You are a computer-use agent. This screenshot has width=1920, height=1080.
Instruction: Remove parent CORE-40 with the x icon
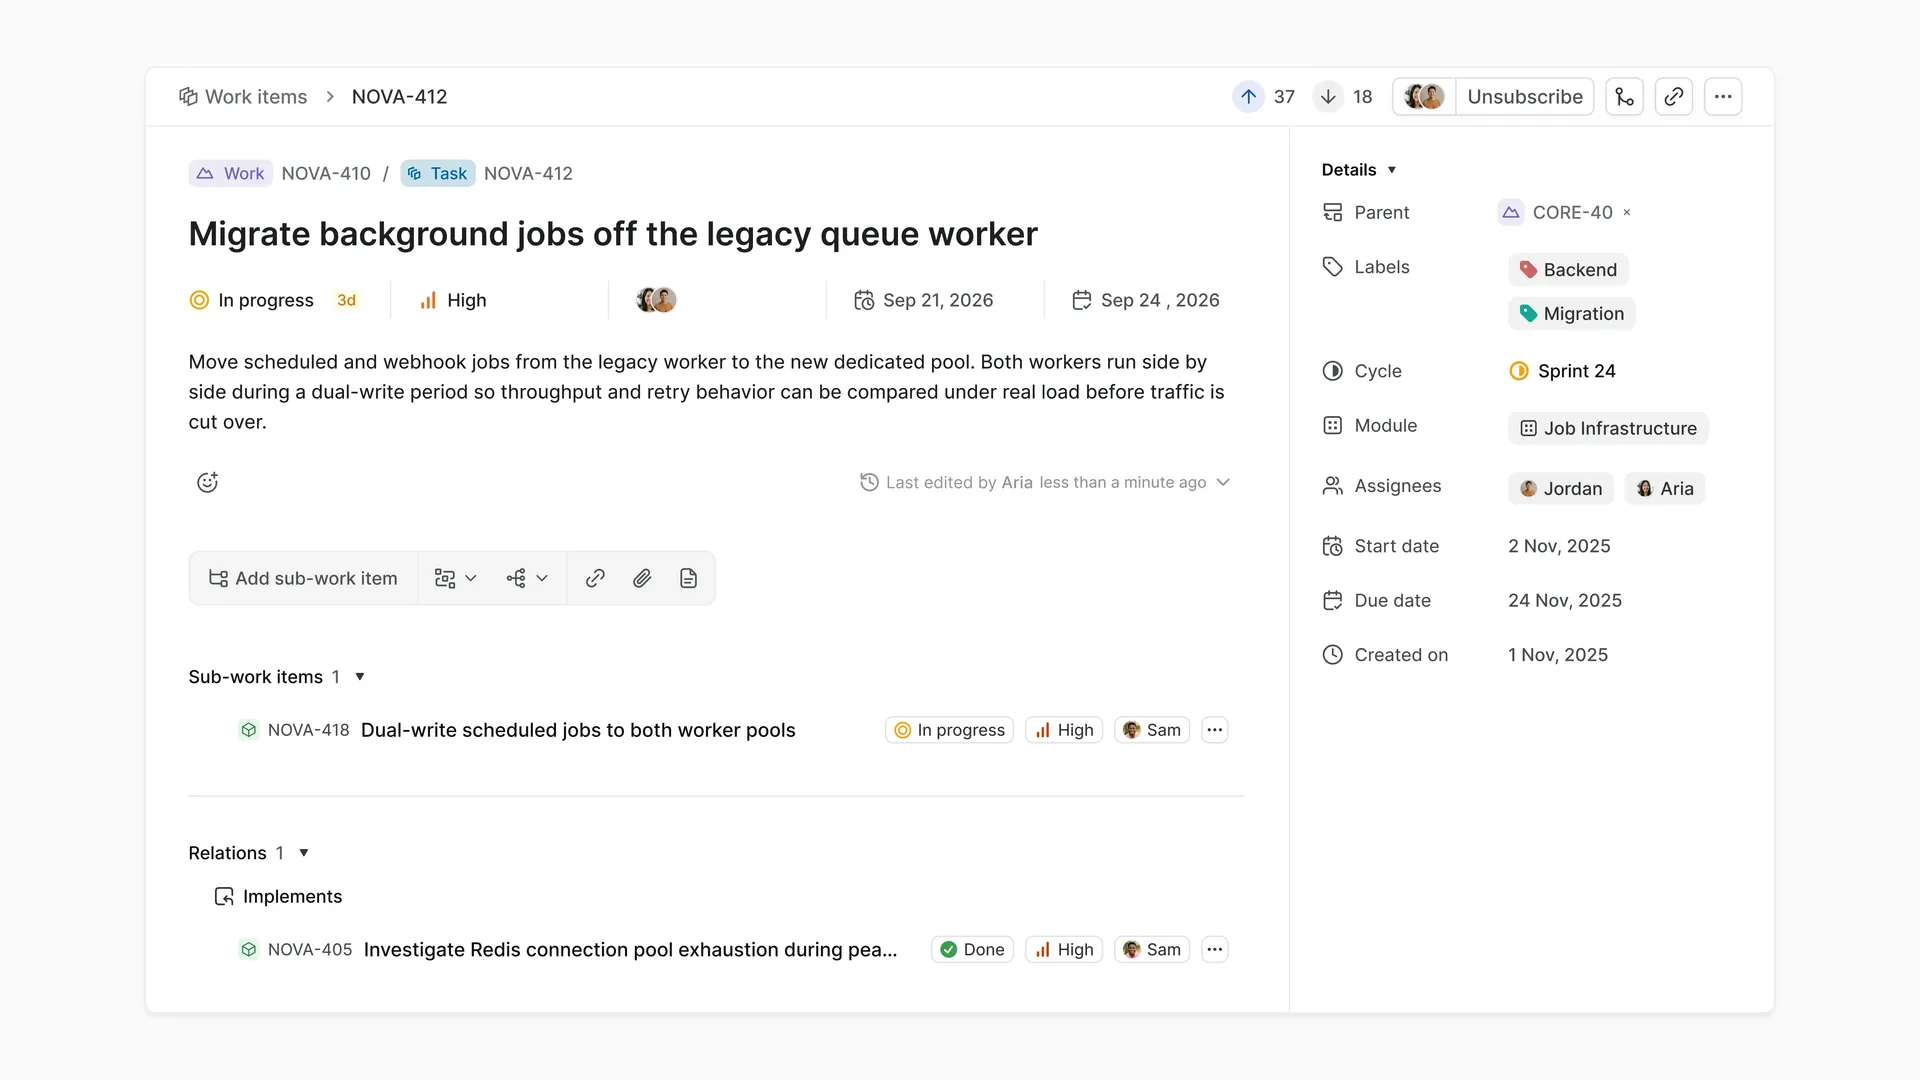[x=1627, y=212]
